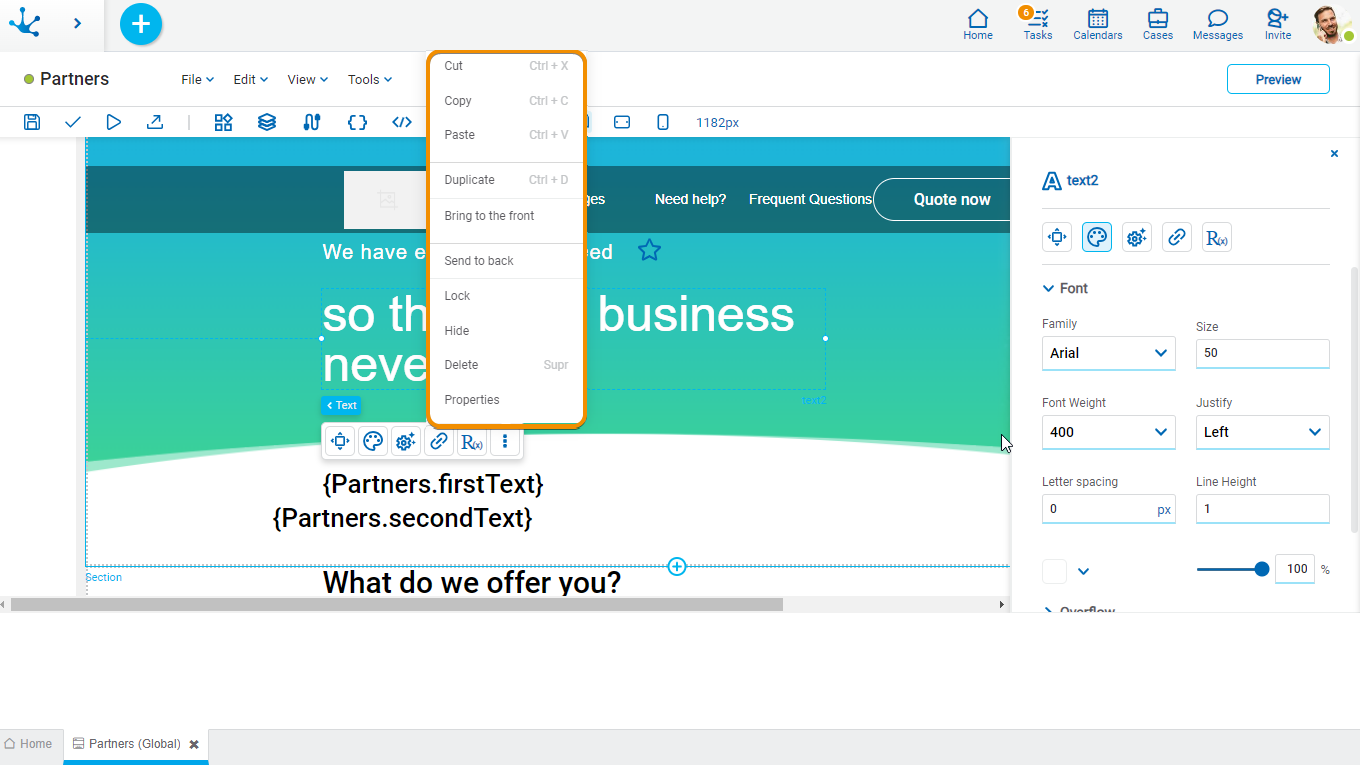Open the link tab in the text2 panel
This screenshot has height=765, width=1360.
click(1177, 237)
